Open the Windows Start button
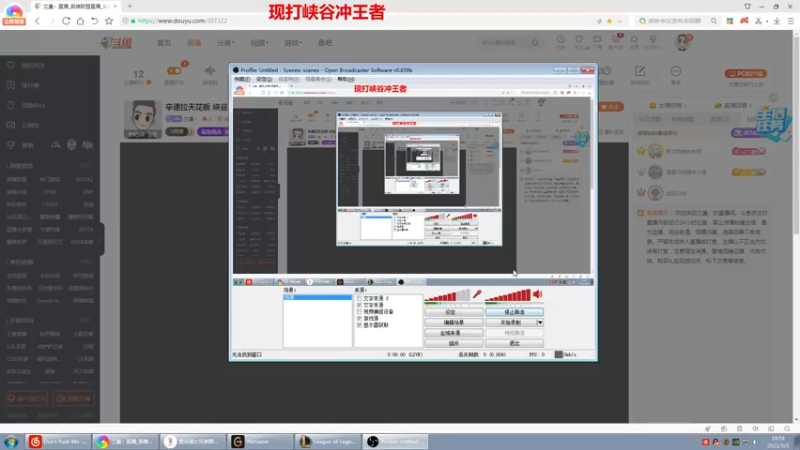The image size is (800, 450). [11, 441]
